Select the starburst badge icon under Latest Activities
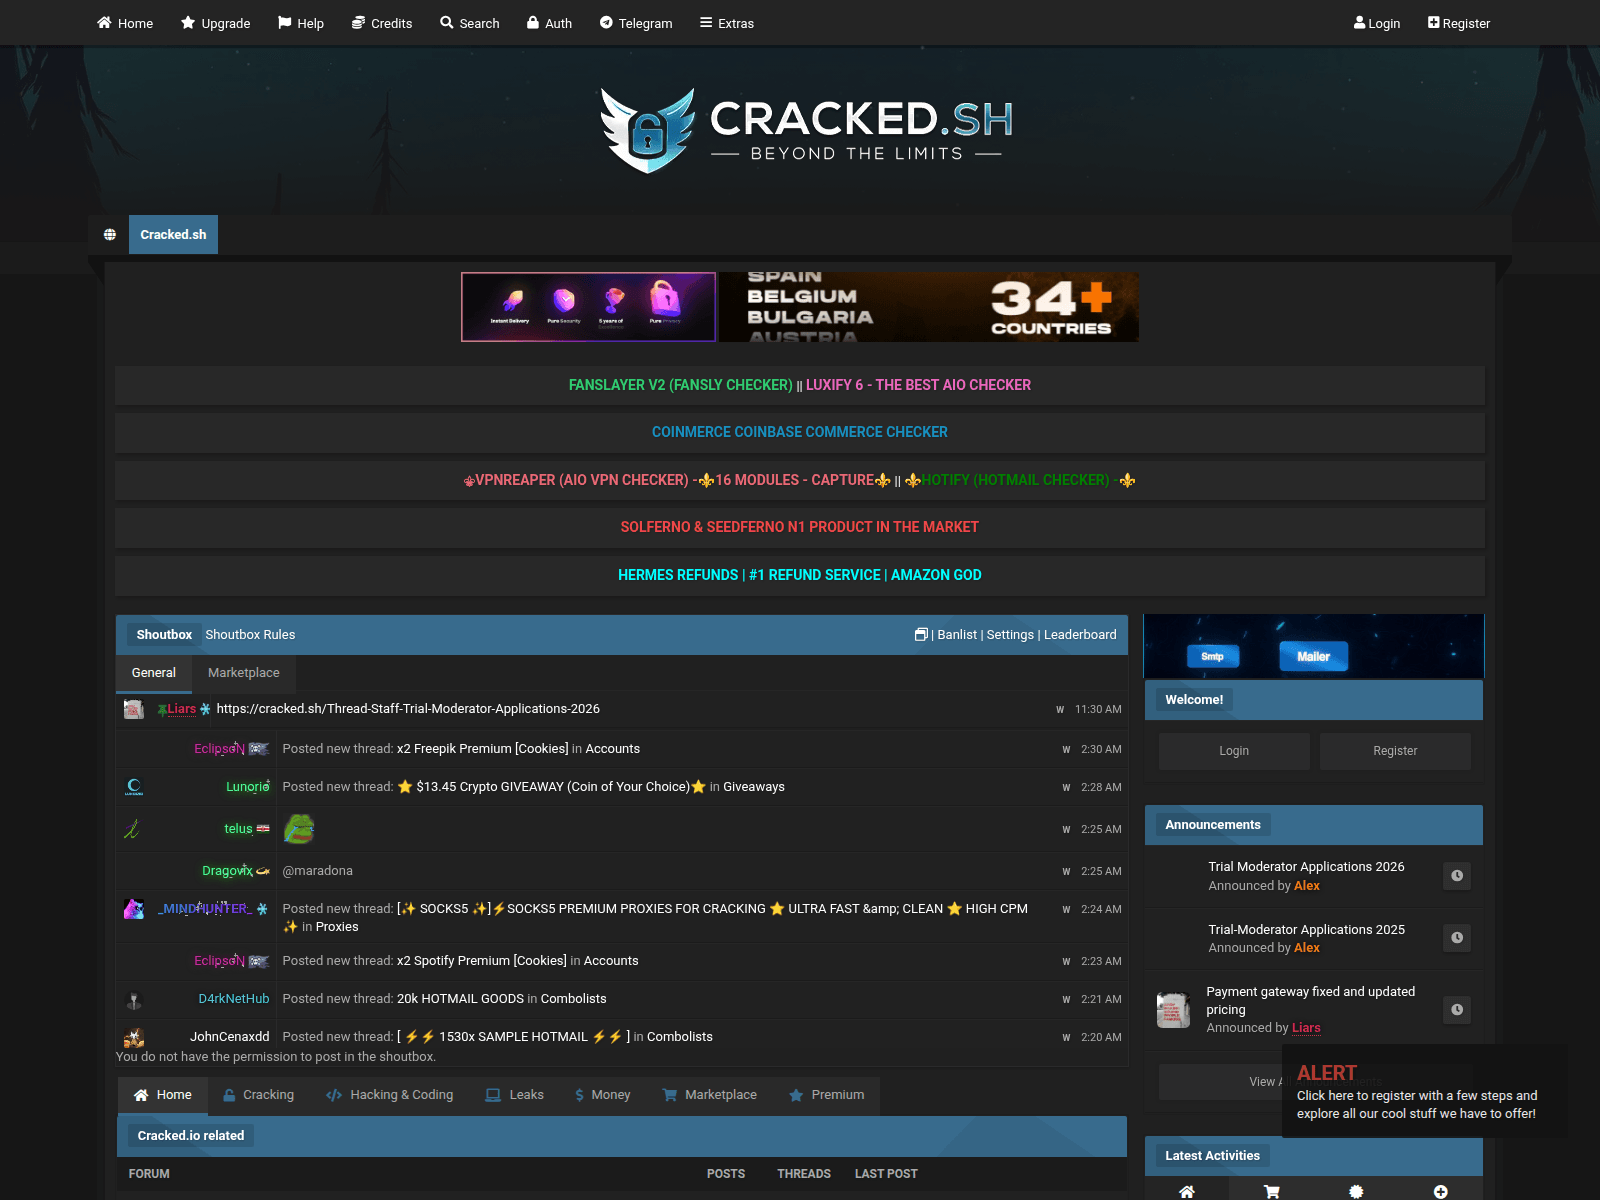This screenshot has height=1200, width=1600. click(x=1356, y=1191)
